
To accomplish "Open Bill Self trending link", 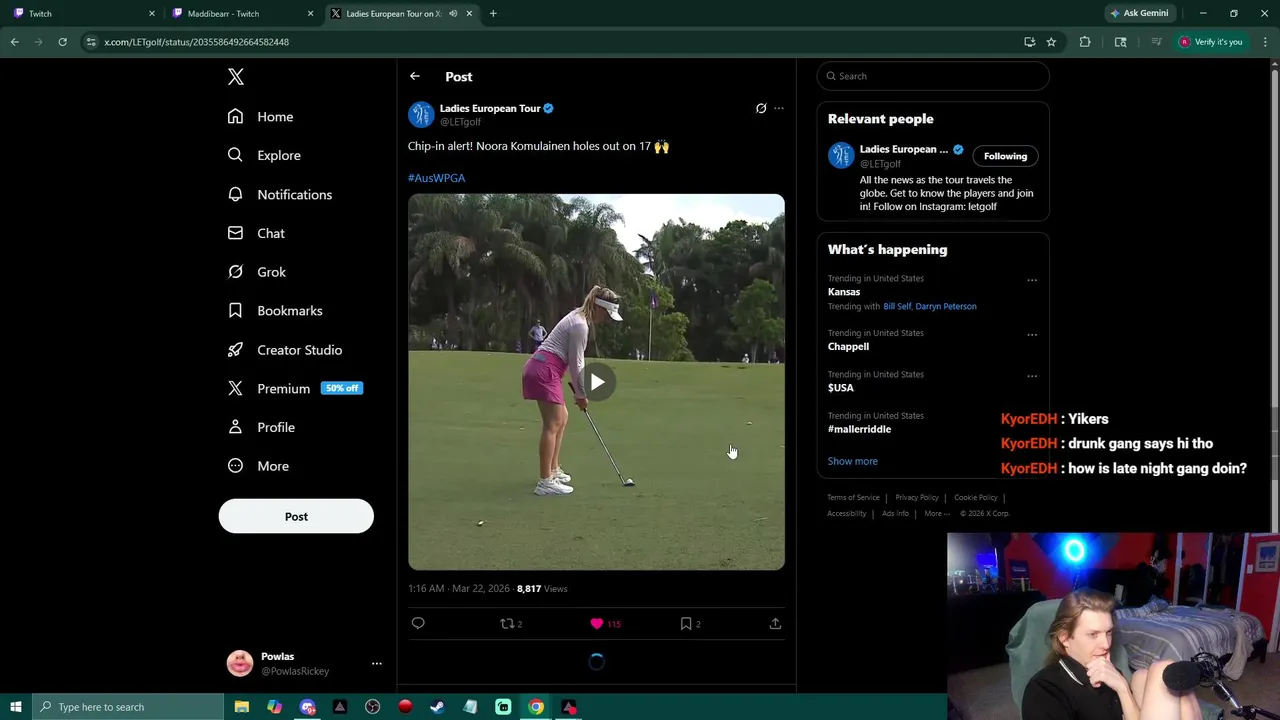I will 897,306.
